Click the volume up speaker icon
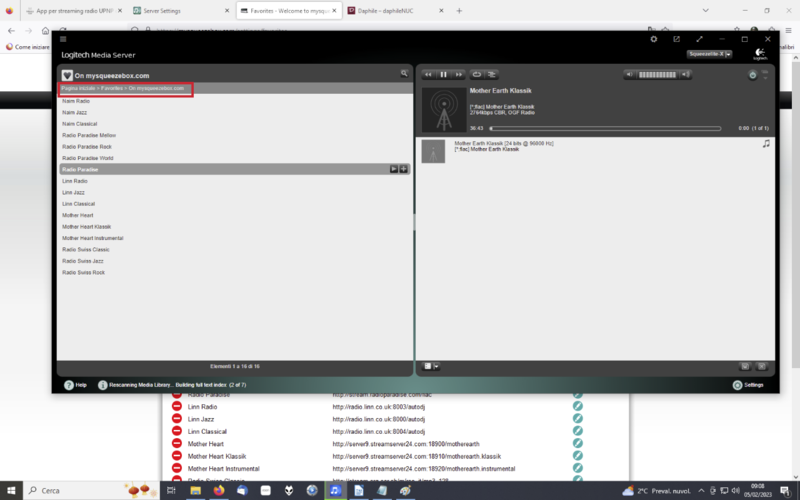800x500 pixels. [x=684, y=75]
